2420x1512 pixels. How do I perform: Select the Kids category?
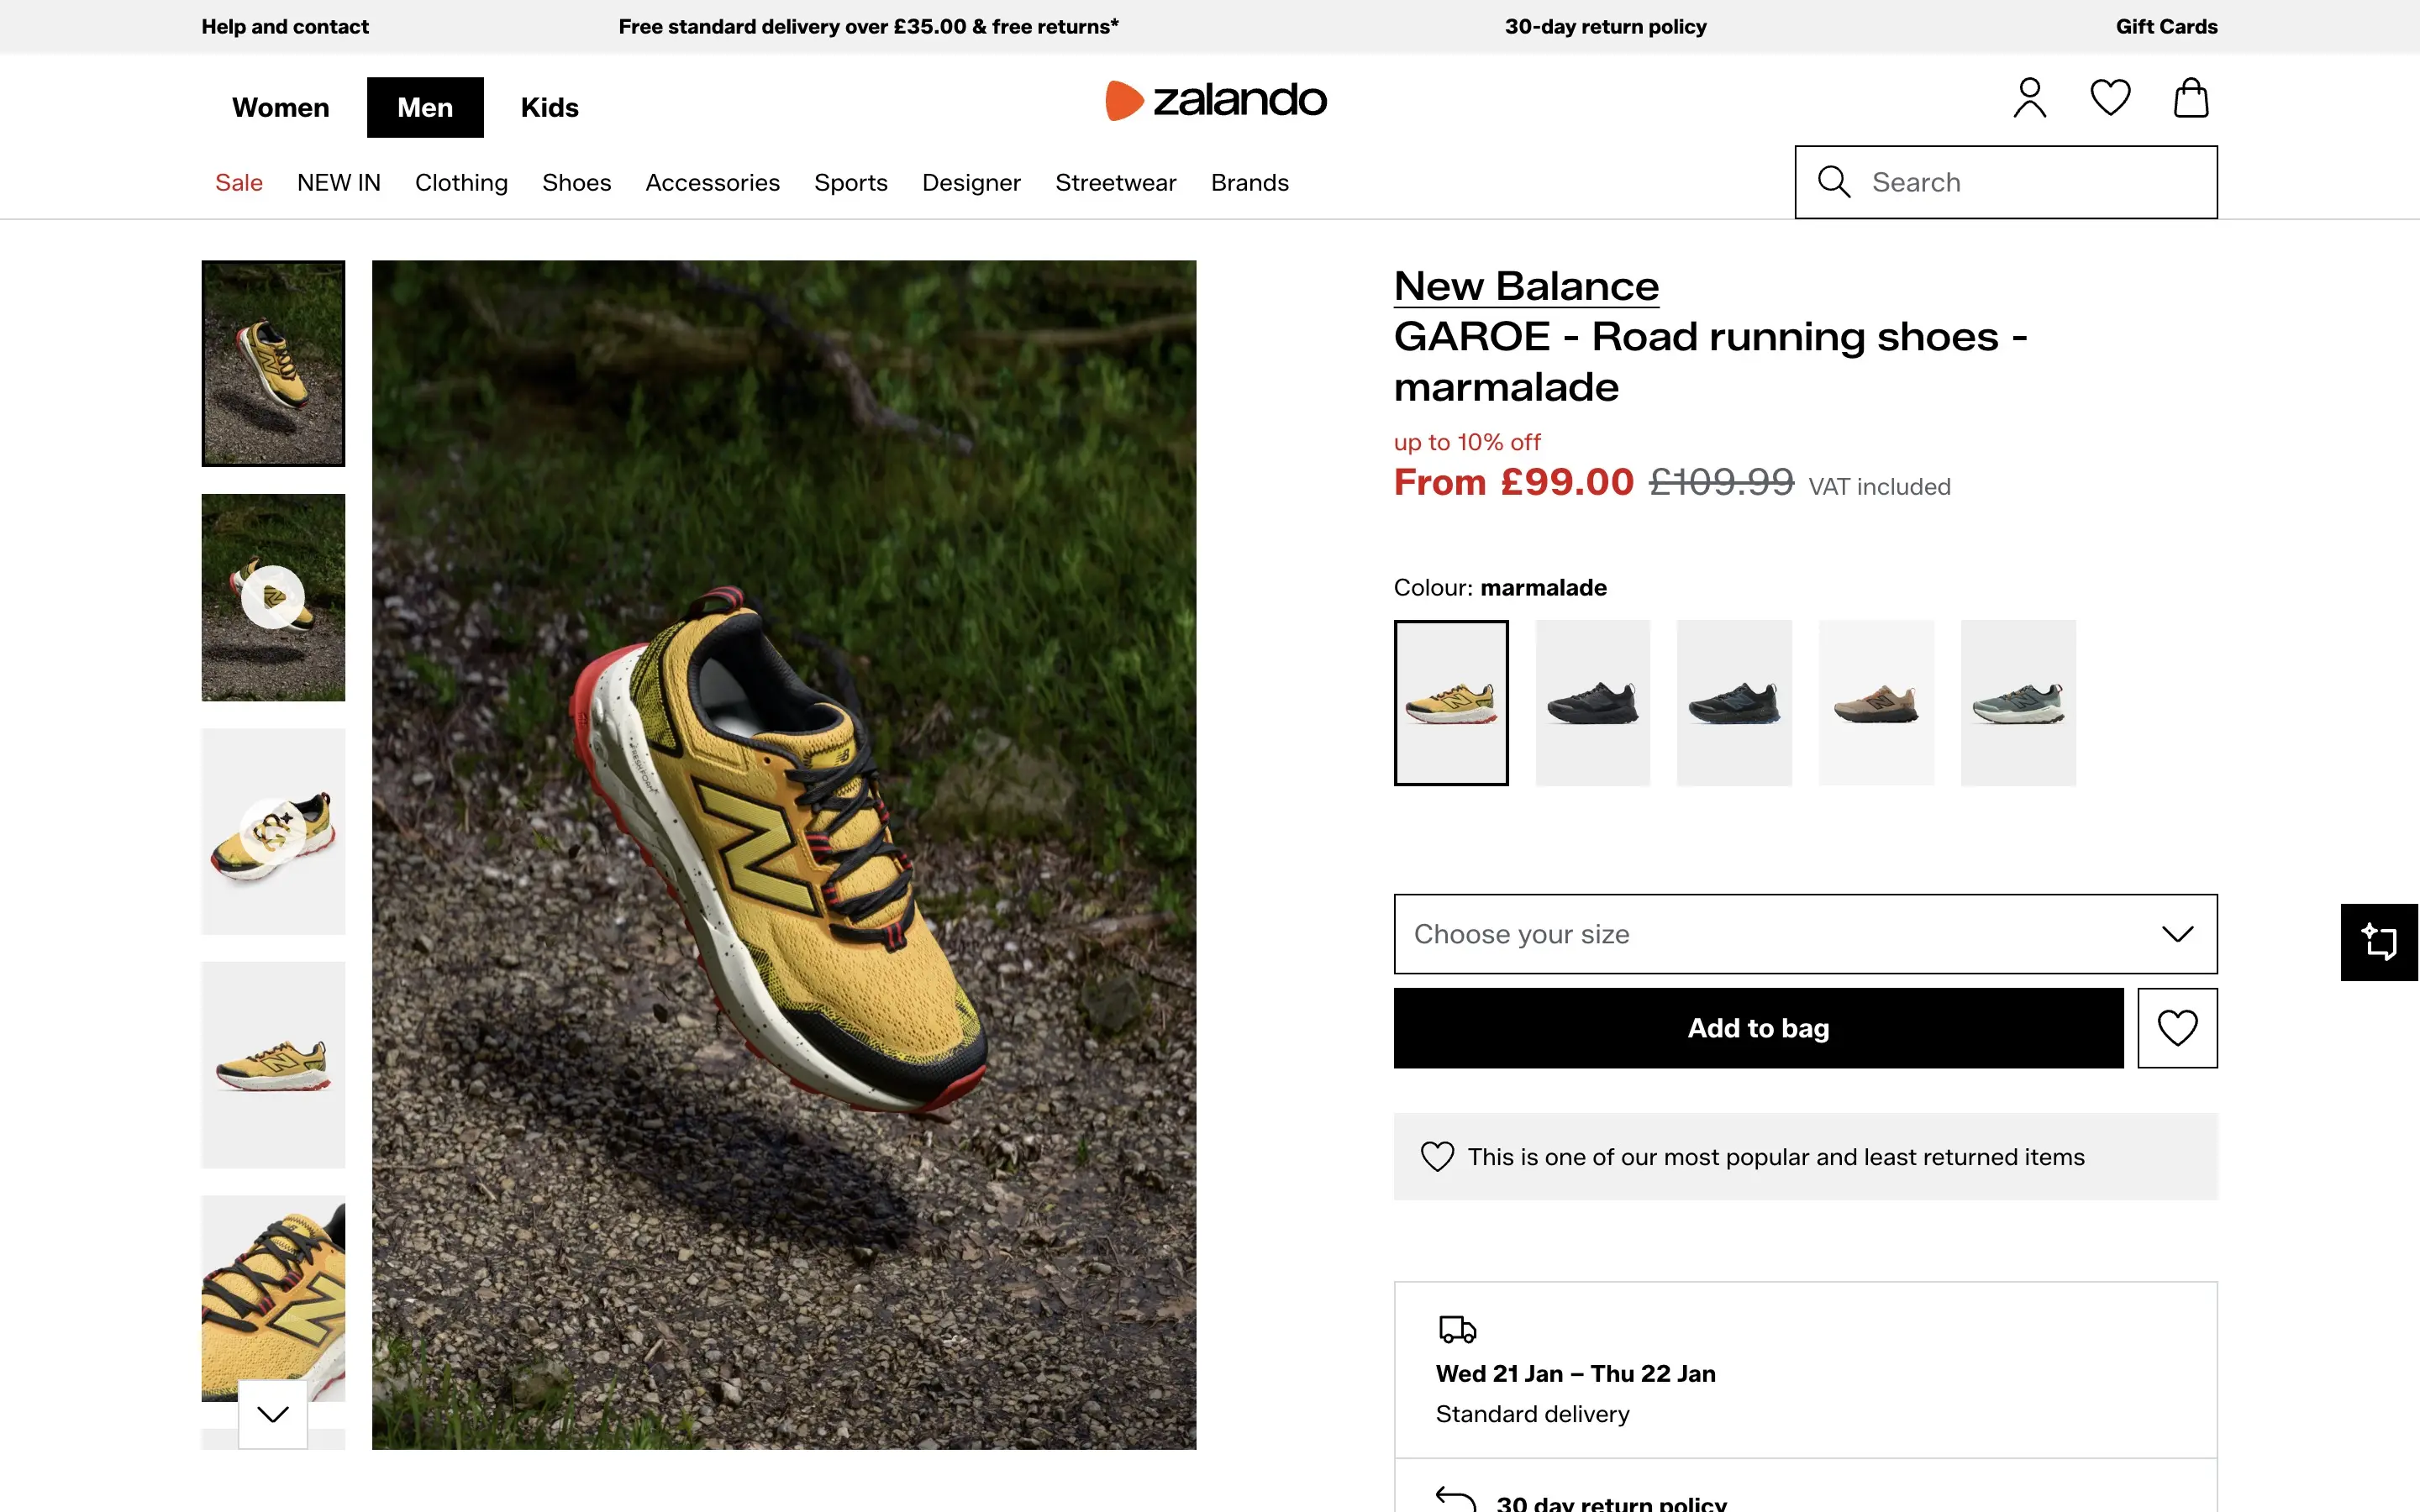(549, 107)
